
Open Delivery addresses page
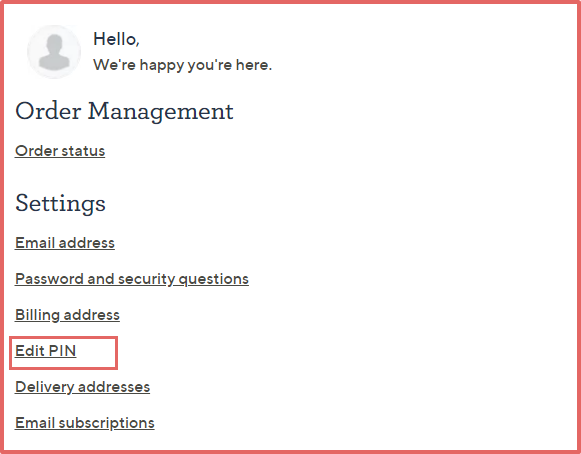[x=82, y=387]
